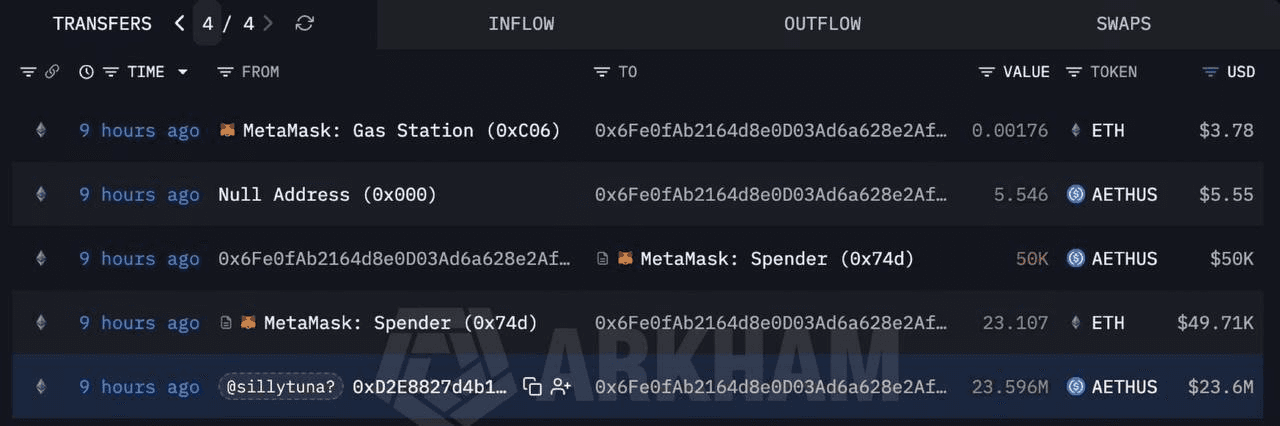
Task: Switch to the INFLOW tab
Action: [x=521, y=24]
